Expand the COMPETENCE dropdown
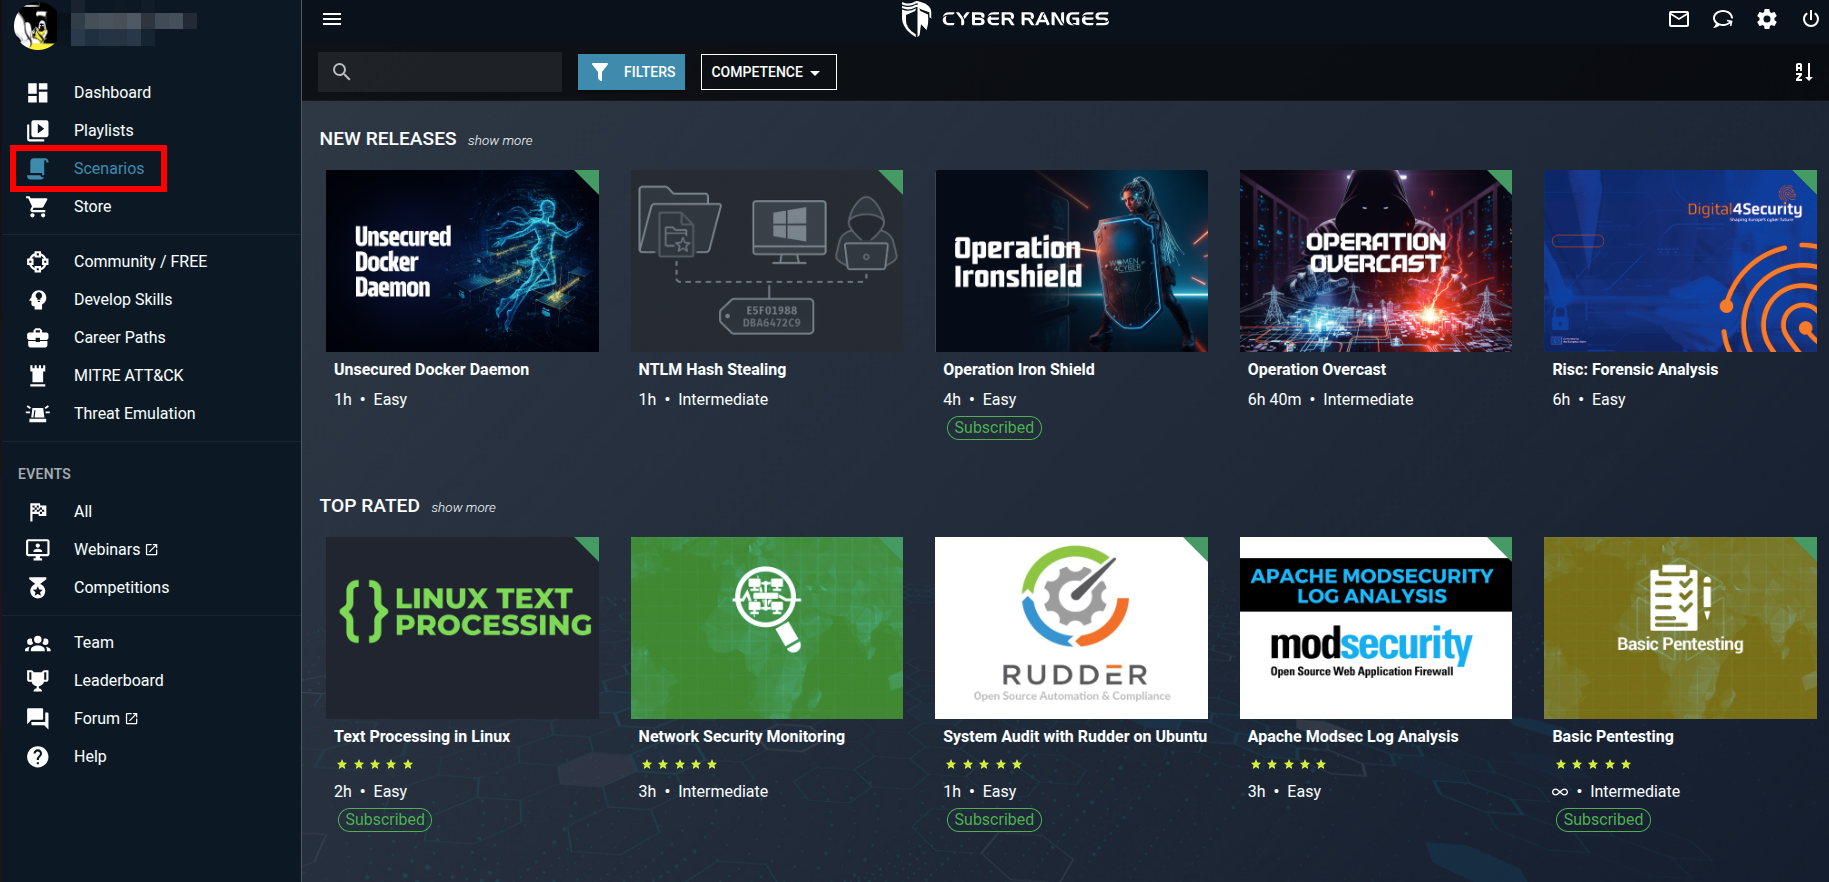This screenshot has width=1829, height=882. (768, 72)
